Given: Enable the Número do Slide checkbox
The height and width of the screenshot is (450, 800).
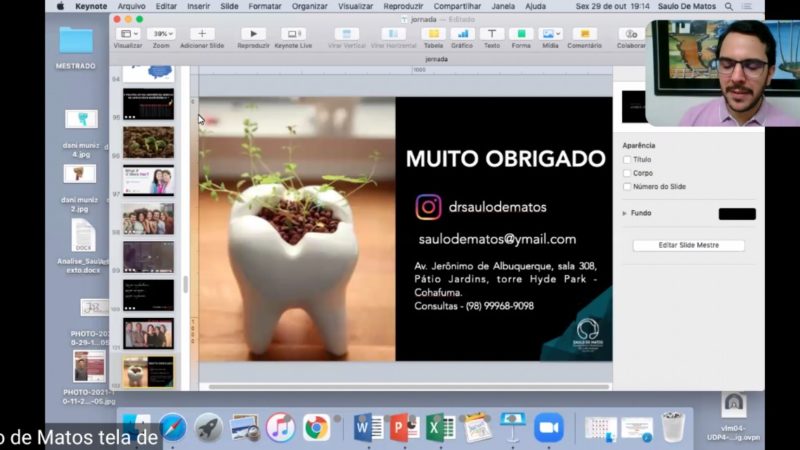Looking at the screenshot, I should (x=627, y=186).
